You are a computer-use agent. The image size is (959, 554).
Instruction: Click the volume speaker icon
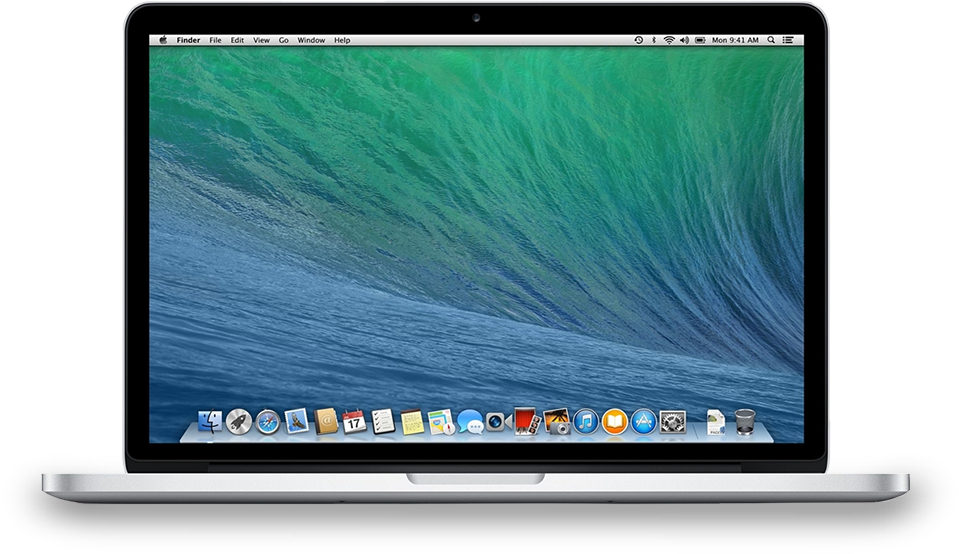click(x=684, y=40)
